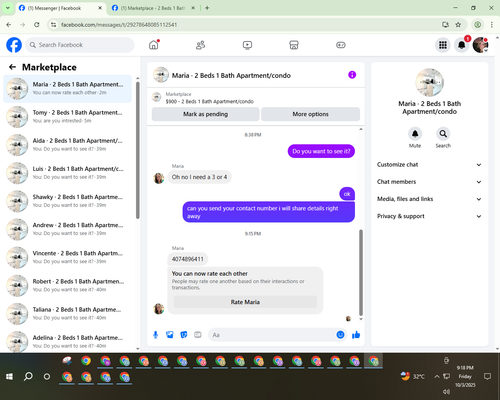
Task: Show hidden system tray icons chevron
Action: click(437, 377)
